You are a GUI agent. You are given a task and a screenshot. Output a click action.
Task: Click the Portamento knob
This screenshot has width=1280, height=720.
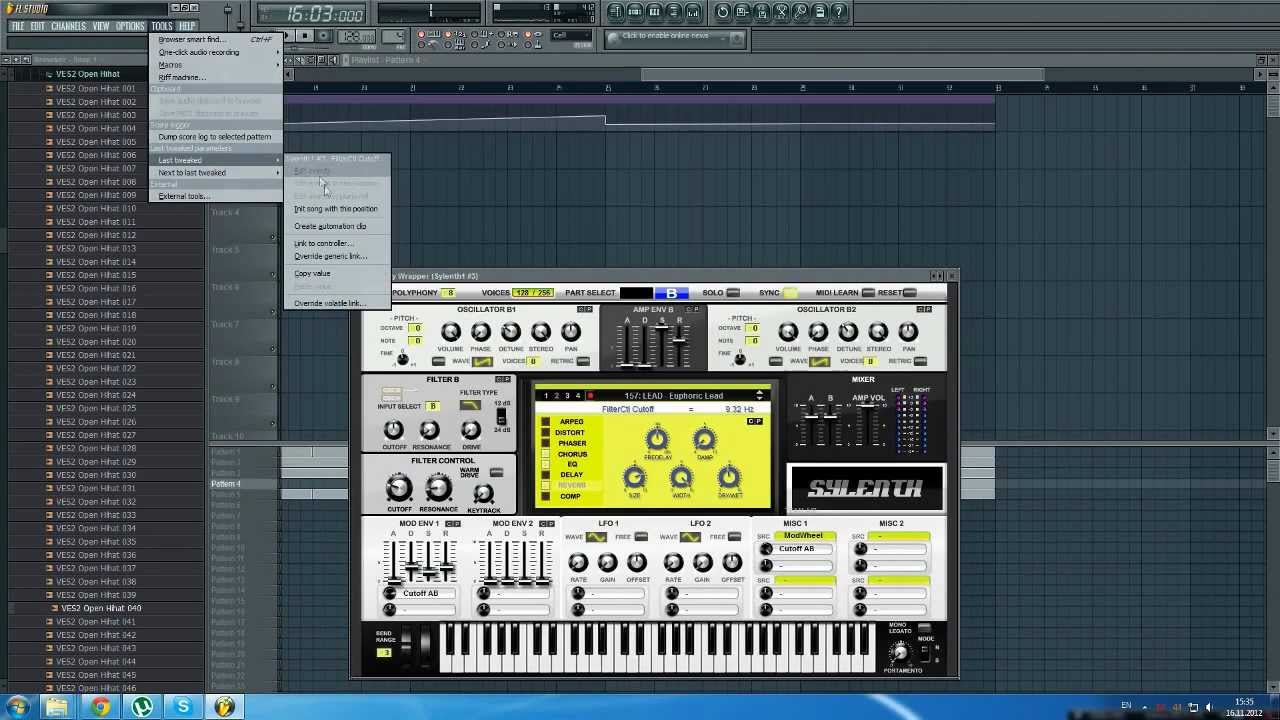900,653
